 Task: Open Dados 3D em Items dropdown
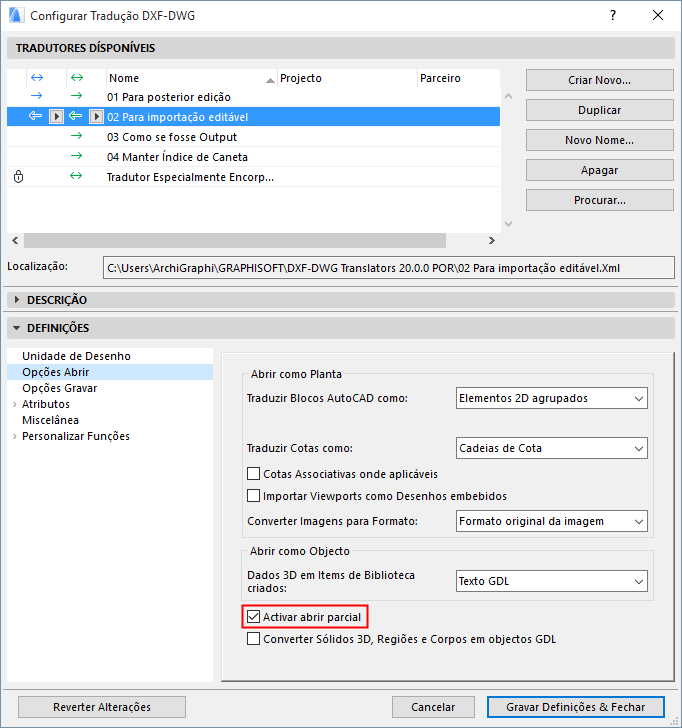552,581
